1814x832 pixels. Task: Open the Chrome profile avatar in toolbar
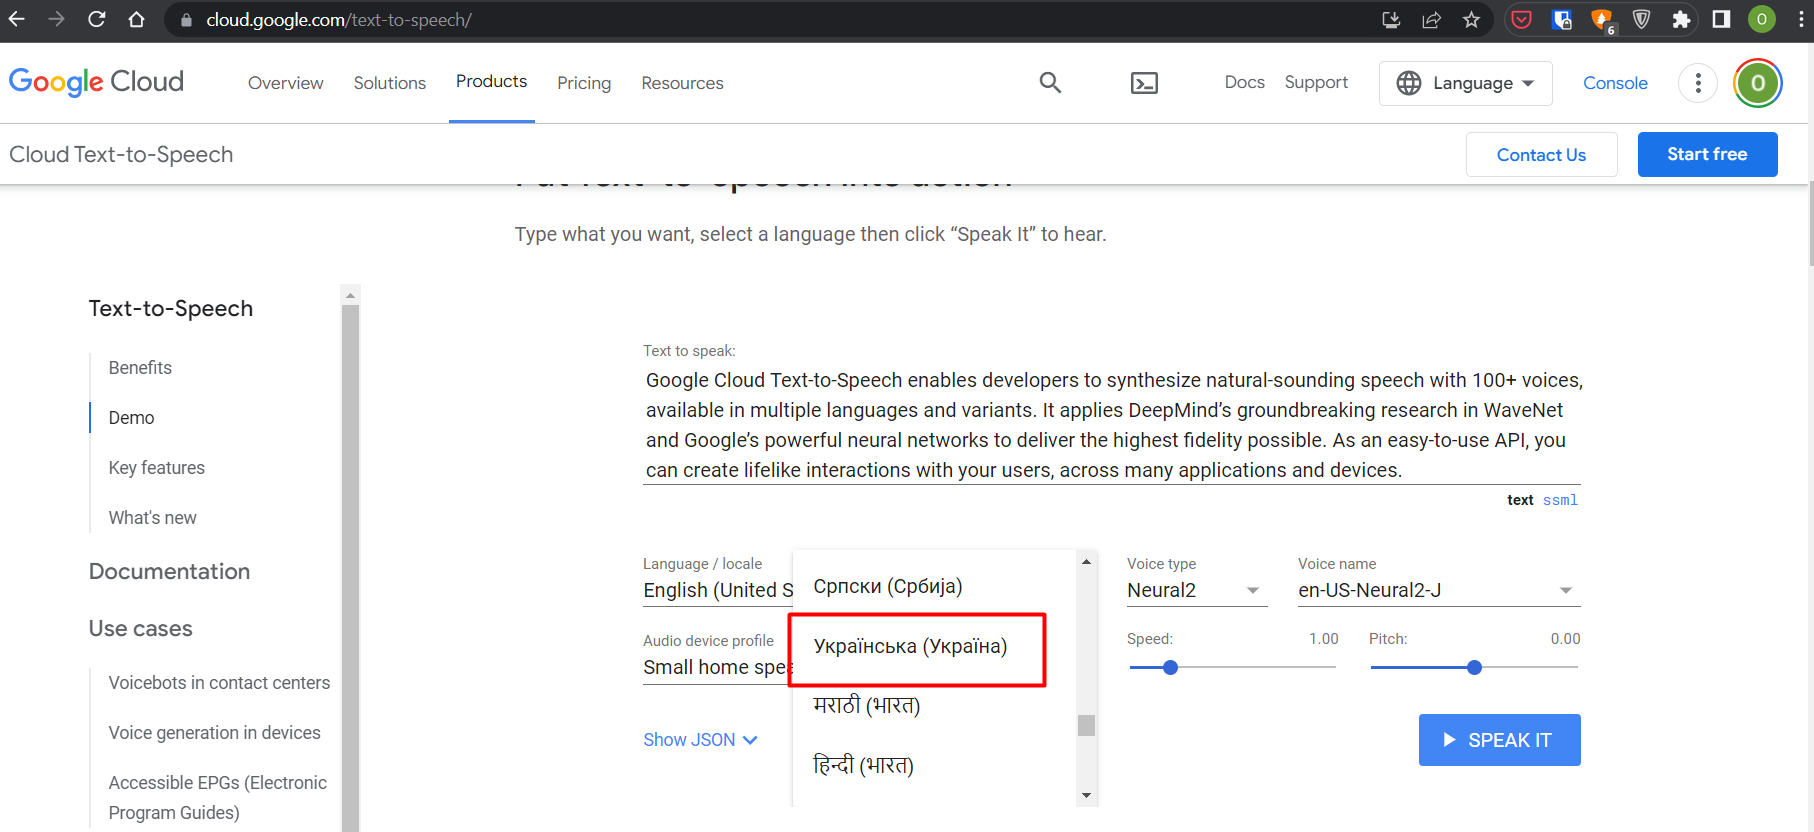1762,20
